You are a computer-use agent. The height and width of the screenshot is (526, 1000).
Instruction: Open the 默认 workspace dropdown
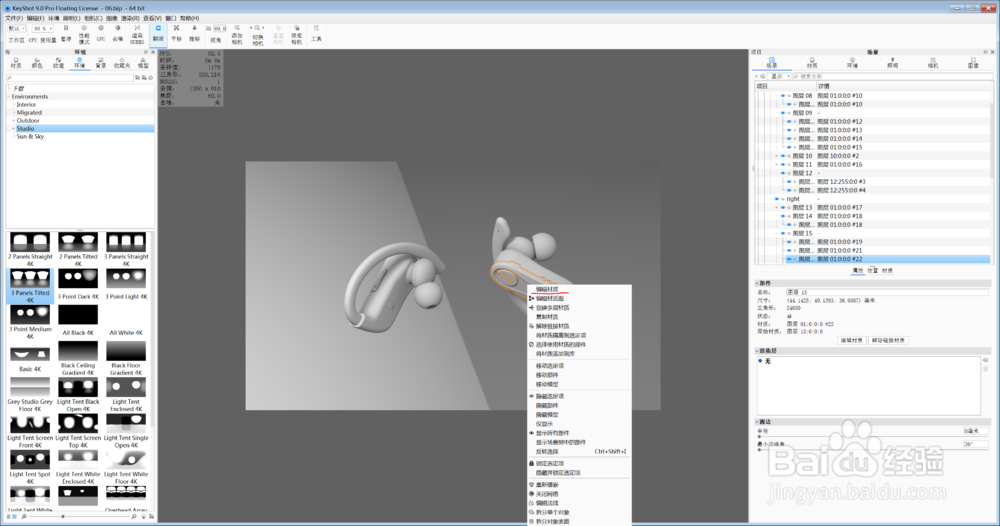click(17, 29)
